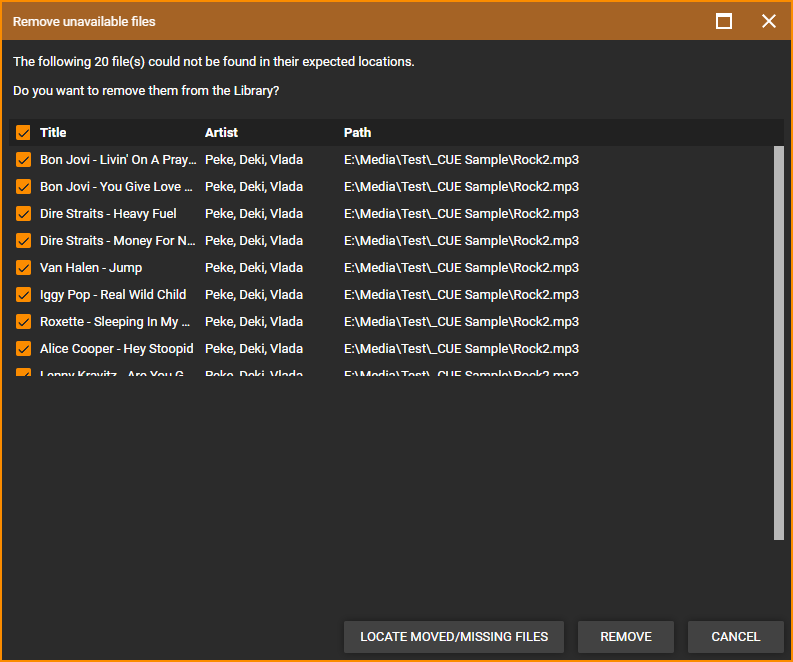Select the Van Halen - Jump row title

tap(91, 268)
